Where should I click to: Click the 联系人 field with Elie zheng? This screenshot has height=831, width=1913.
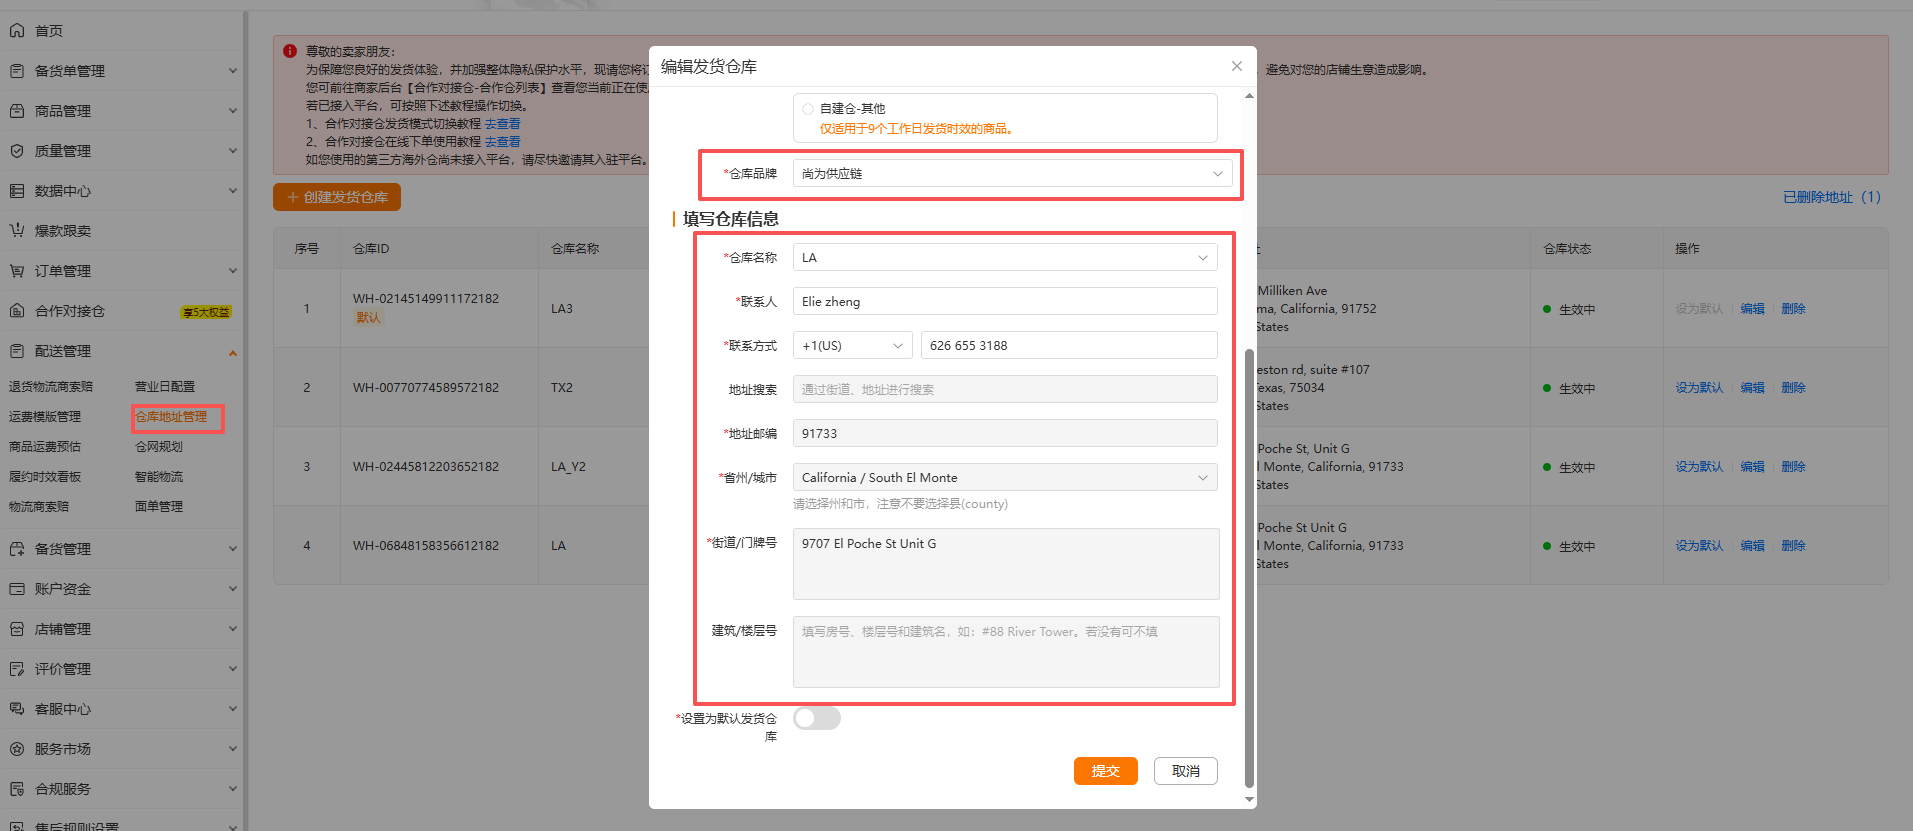coord(1005,302)
